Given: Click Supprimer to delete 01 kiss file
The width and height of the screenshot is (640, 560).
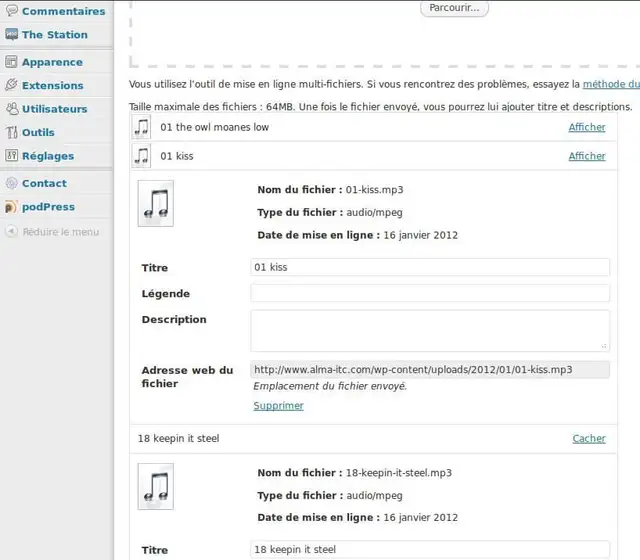Looking at the screenshot, I should click(x=278, y=405).
